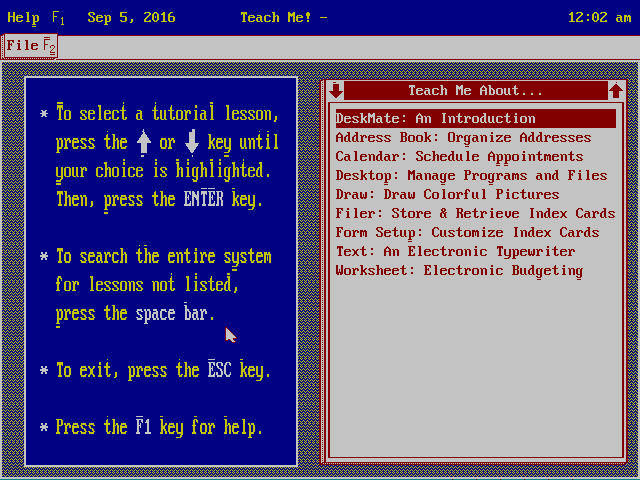The width and height of the screenshot is (640, 480).
Task: Click the Sep 5, 2016 date
Action: 131,18
